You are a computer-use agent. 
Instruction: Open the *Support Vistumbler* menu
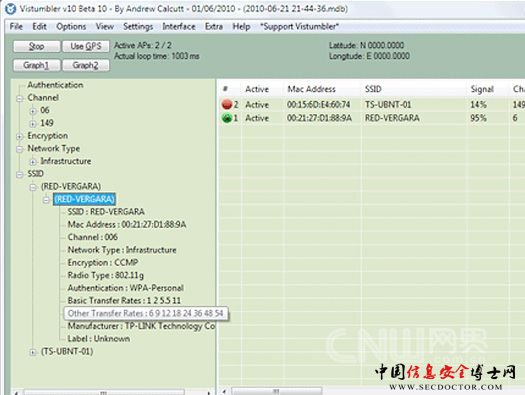tap(300, 26)
